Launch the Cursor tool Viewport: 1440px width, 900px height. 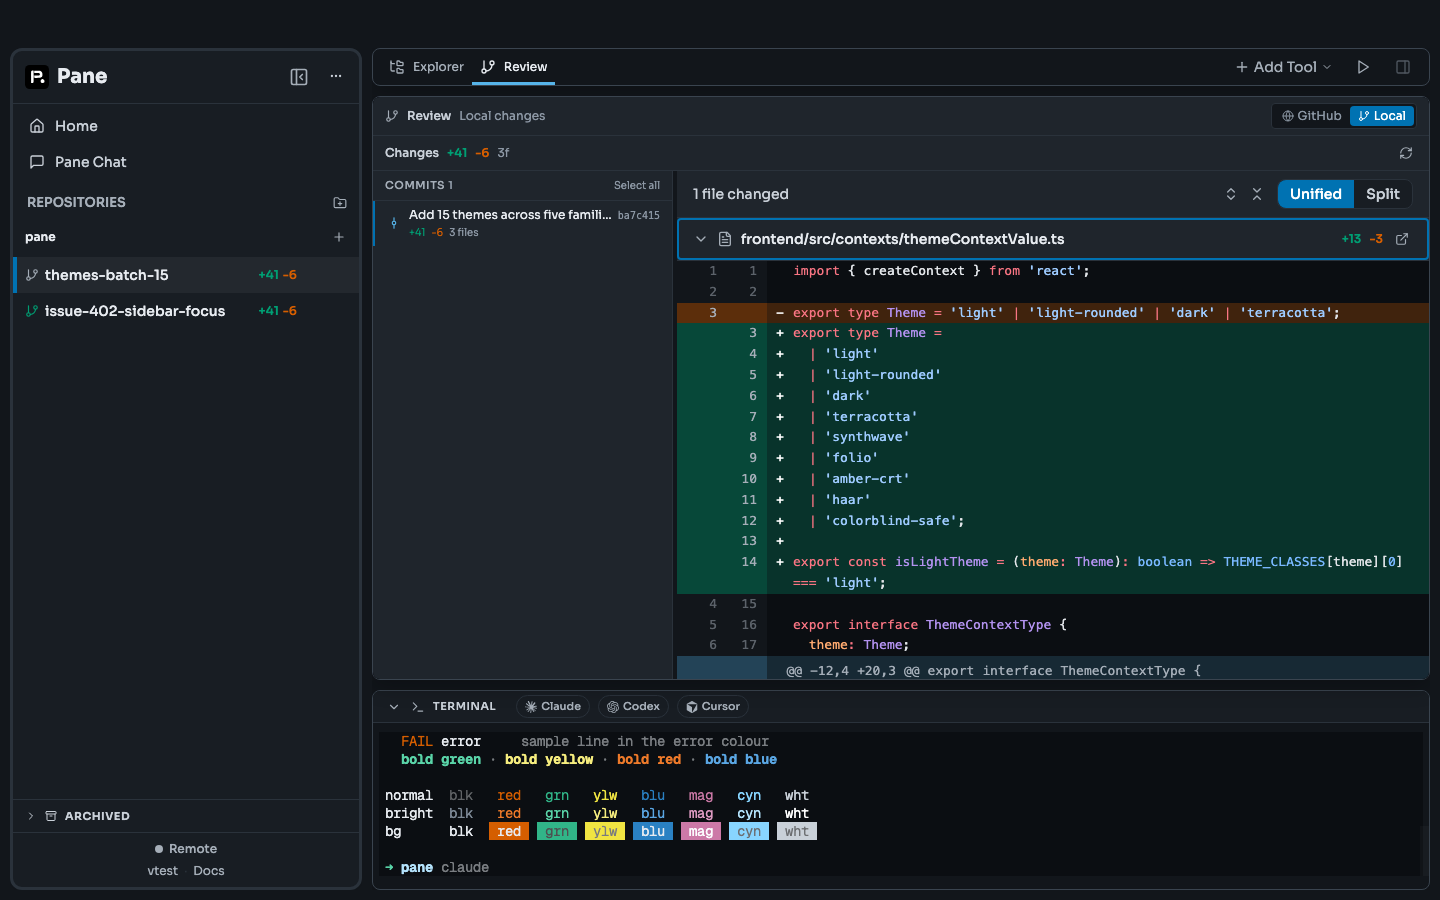point(713,707)
